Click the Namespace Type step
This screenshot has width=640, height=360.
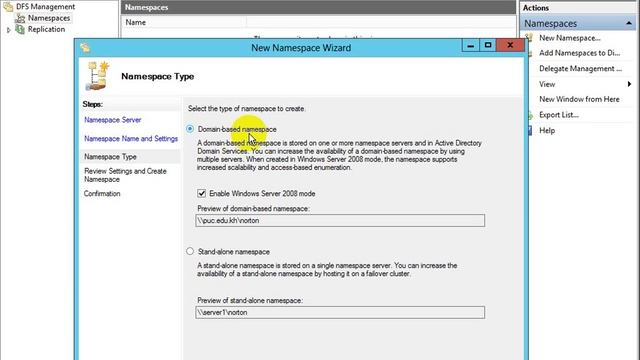[110, 157]
